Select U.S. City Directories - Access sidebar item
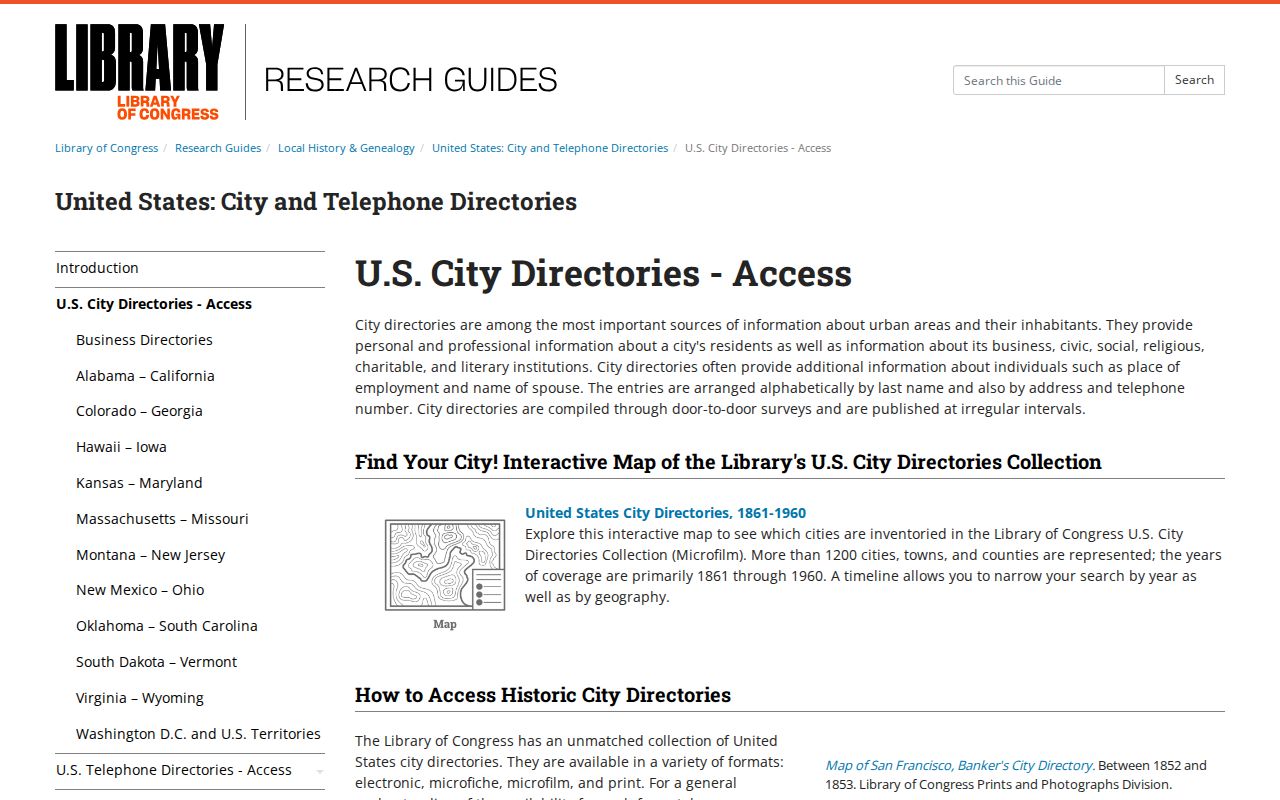The image size is (1280, 800). [190, 304]
